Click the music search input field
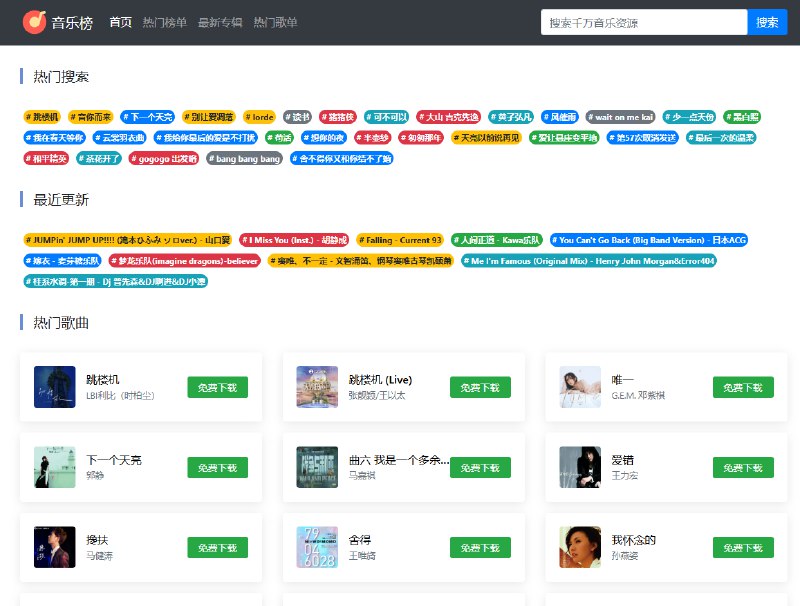This screenshot has height=606, width=800. [643, 22]
